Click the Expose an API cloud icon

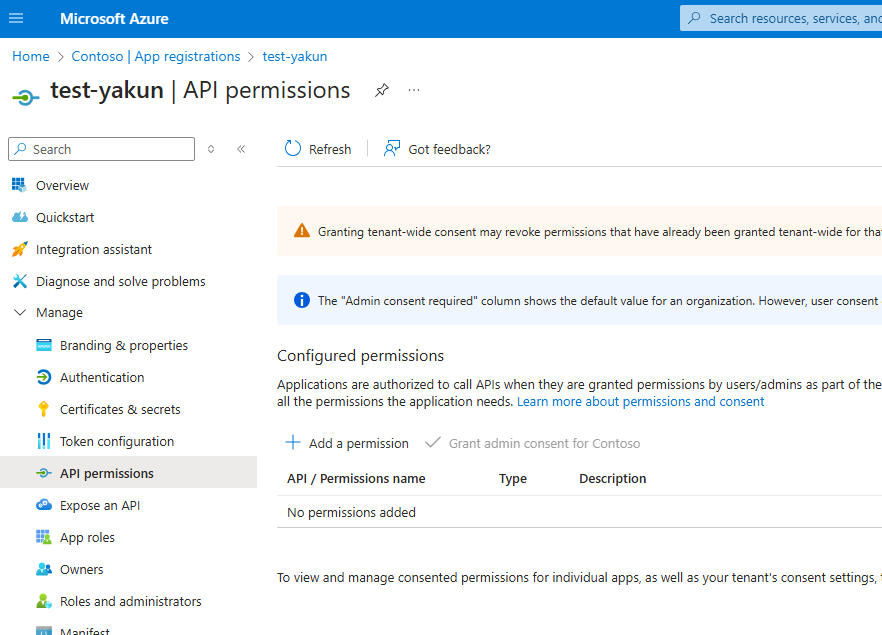tap(44, 505)
